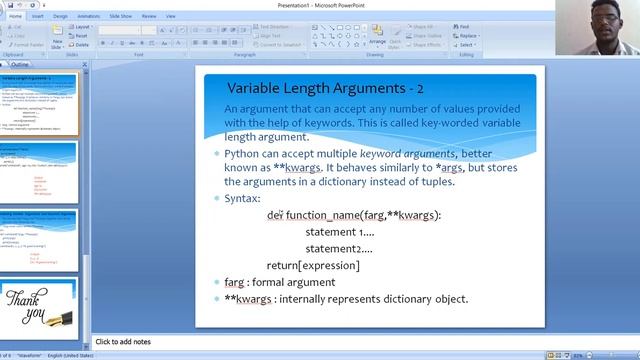This screenshot has height=360, width=640.
Task: Open the Review ribbon tab
Action: 149,16
